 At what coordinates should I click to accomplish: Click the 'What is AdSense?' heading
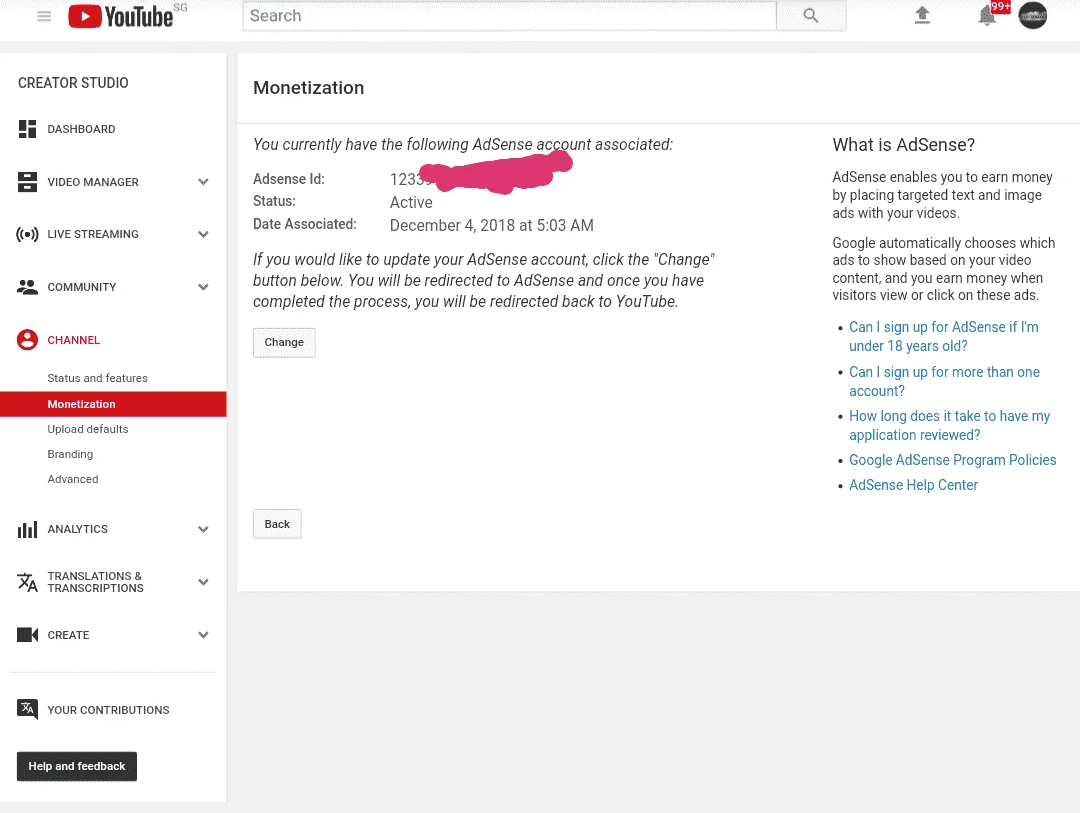click(x=904, y=145)
